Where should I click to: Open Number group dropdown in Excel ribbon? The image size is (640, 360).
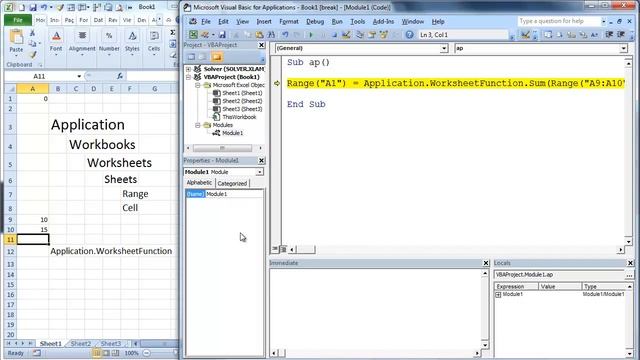point(109,42)
